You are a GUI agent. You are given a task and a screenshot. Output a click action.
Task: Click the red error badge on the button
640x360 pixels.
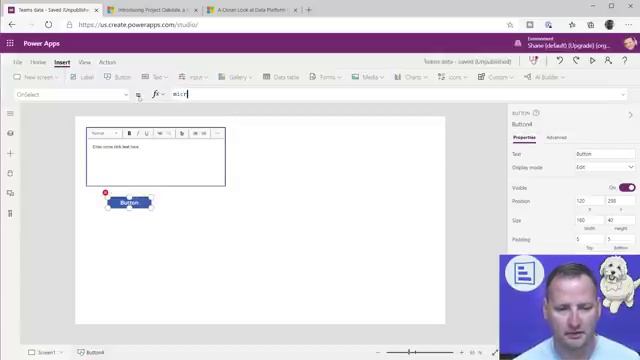tap(105, 193)
